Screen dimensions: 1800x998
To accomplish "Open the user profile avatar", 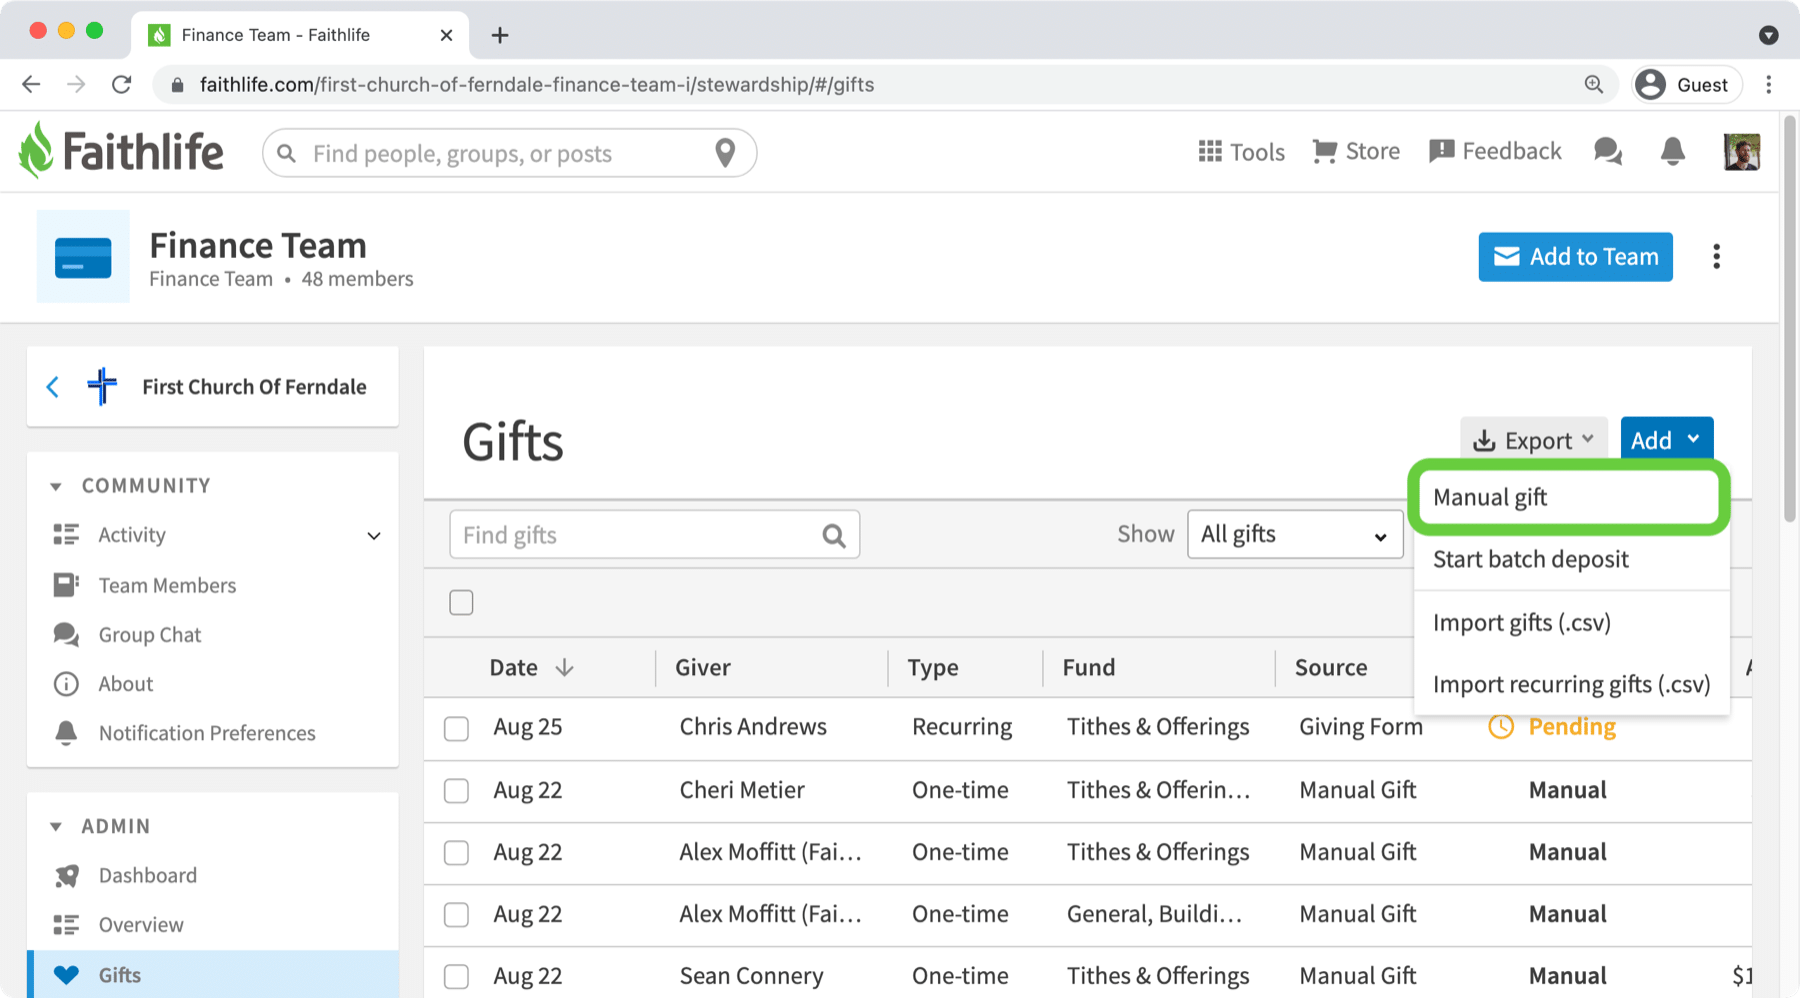I will 1742,152.
